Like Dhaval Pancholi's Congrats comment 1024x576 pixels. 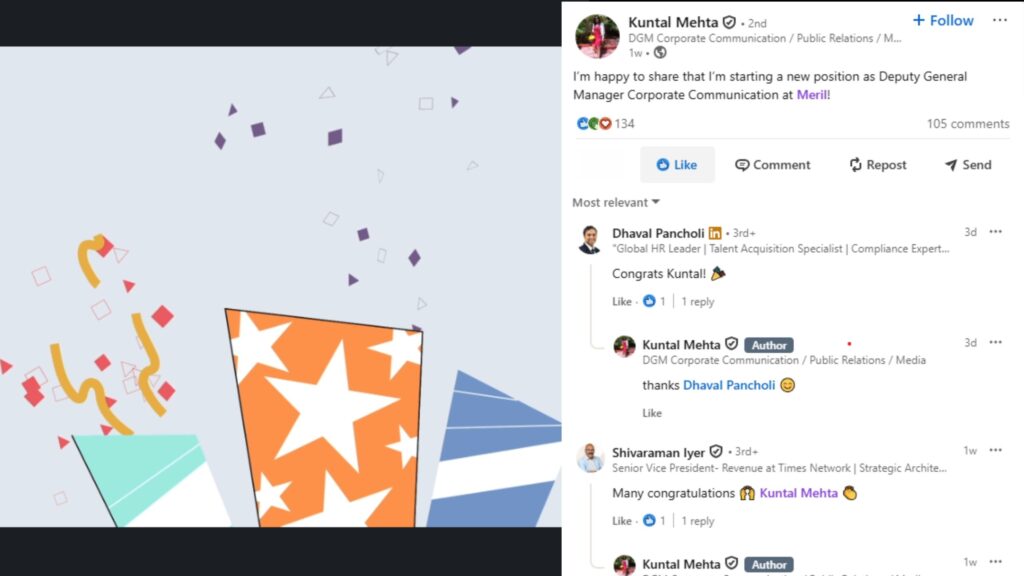tap(622, 302)
